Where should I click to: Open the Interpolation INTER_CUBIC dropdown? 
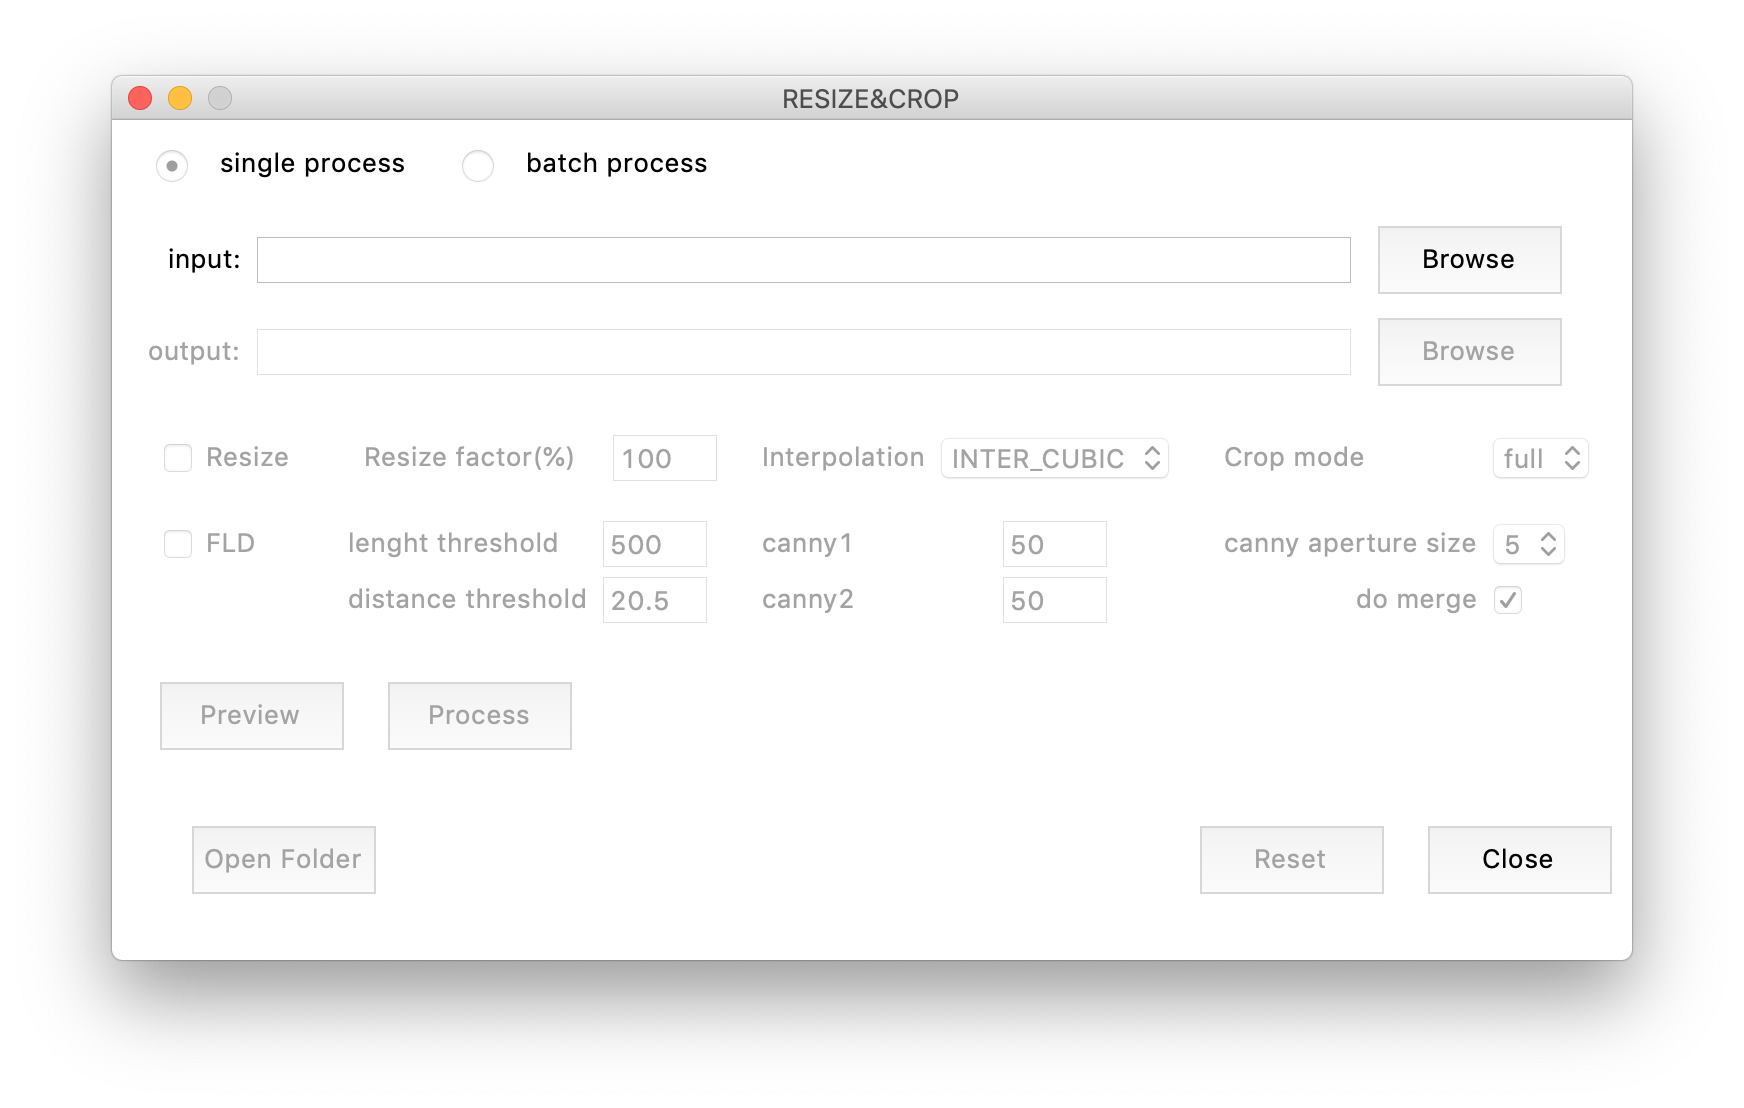tap(1054, 459)
